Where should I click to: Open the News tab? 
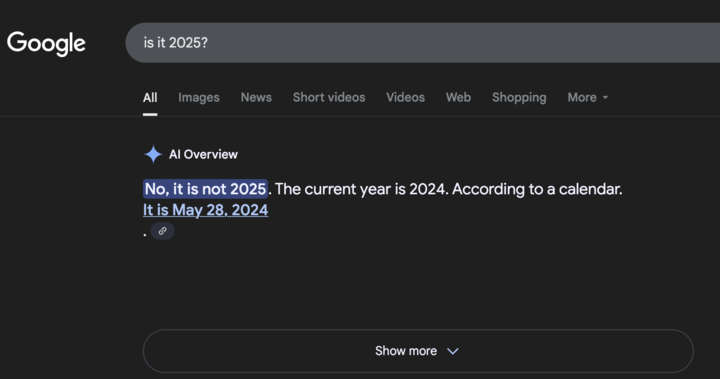coord(256,97)
